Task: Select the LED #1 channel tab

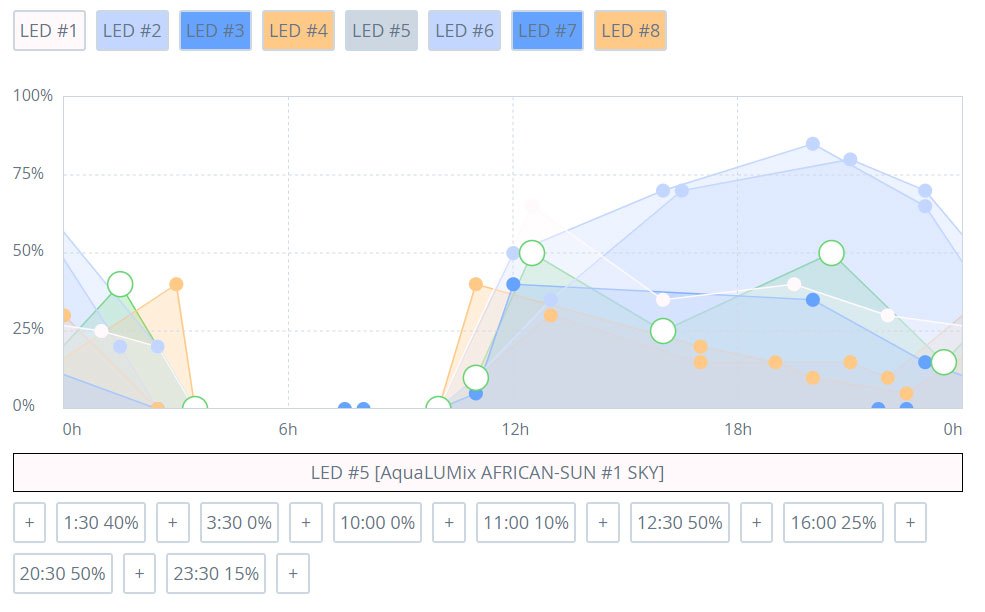Action: (x=49, y=30)
